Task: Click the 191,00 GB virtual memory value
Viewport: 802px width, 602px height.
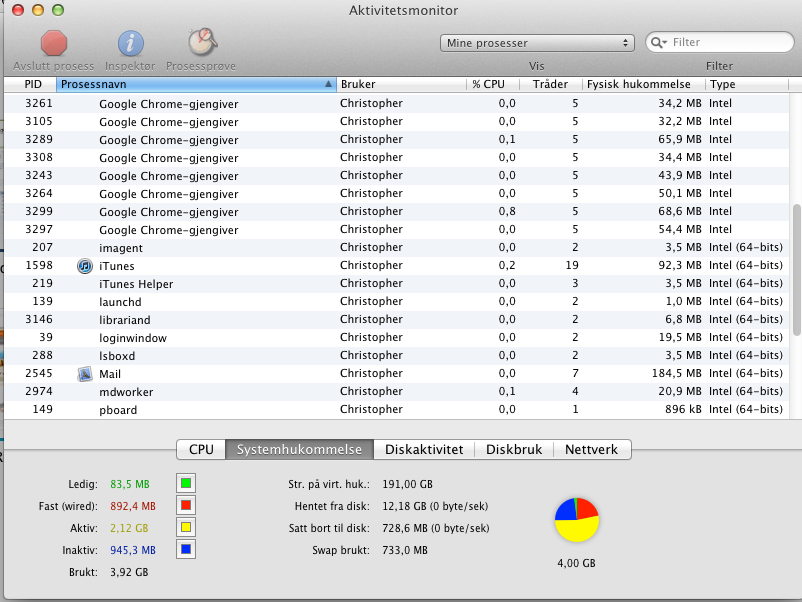Action: click(408, 484)
